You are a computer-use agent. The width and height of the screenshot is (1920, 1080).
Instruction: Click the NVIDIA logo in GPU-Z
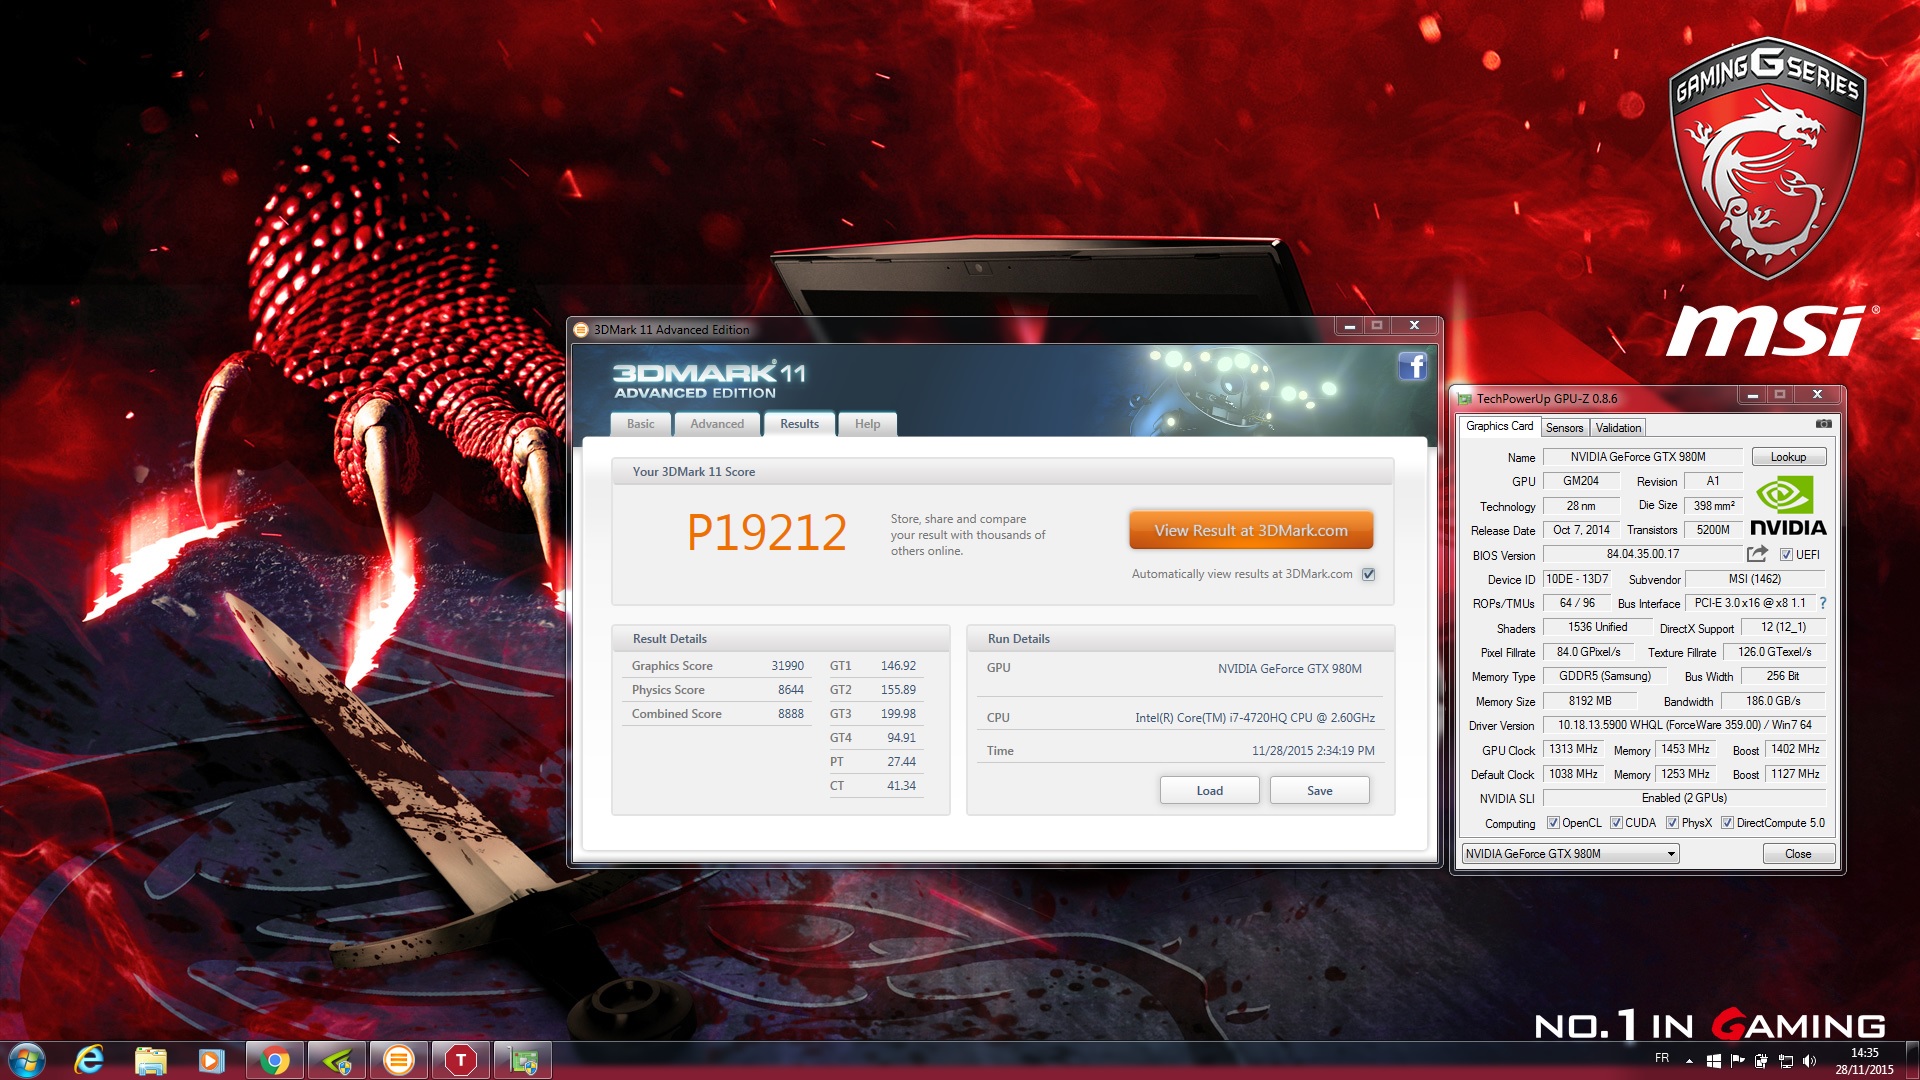click(1788, 507)
